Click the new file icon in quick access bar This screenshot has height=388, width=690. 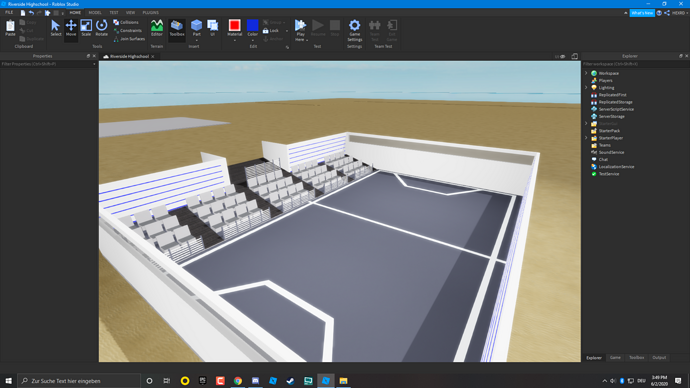pos(23,13)
